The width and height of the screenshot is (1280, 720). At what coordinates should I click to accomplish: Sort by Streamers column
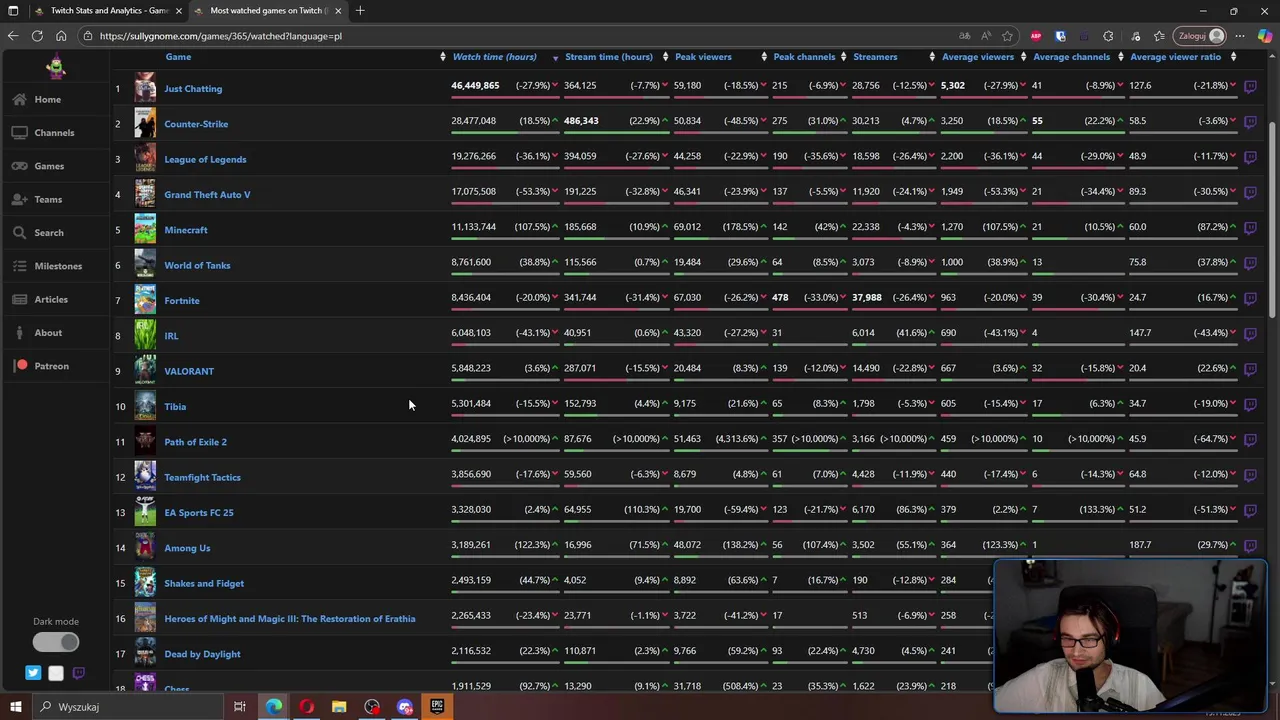click(875, 57)
